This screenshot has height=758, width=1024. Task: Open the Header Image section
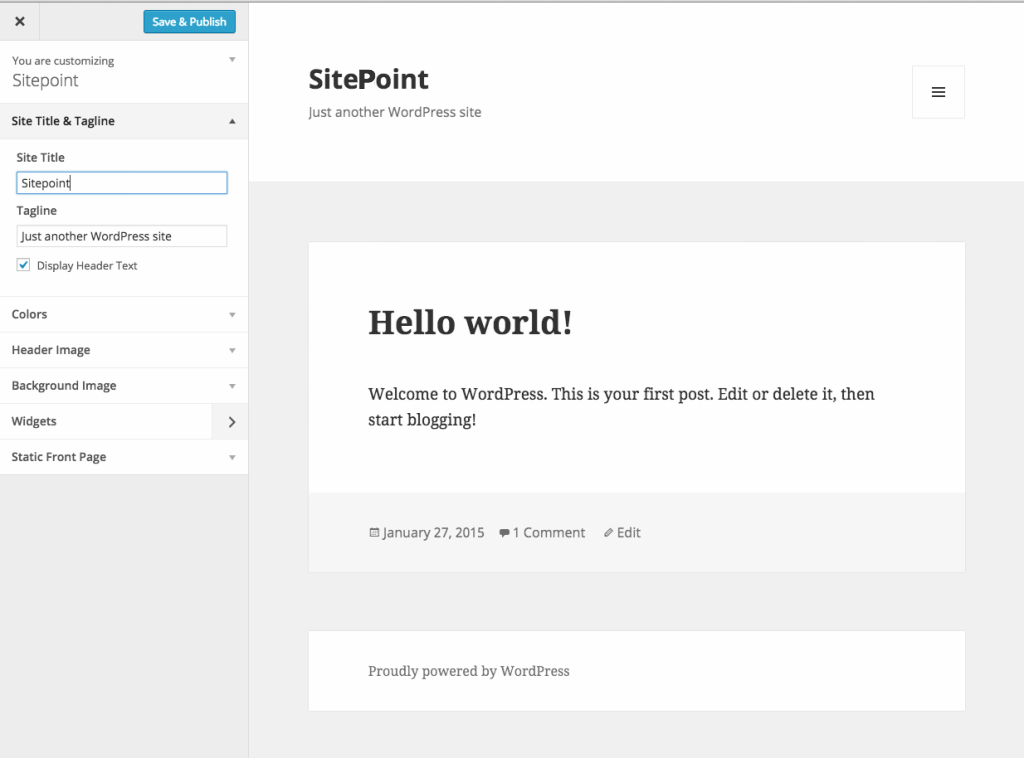(124, 350)
